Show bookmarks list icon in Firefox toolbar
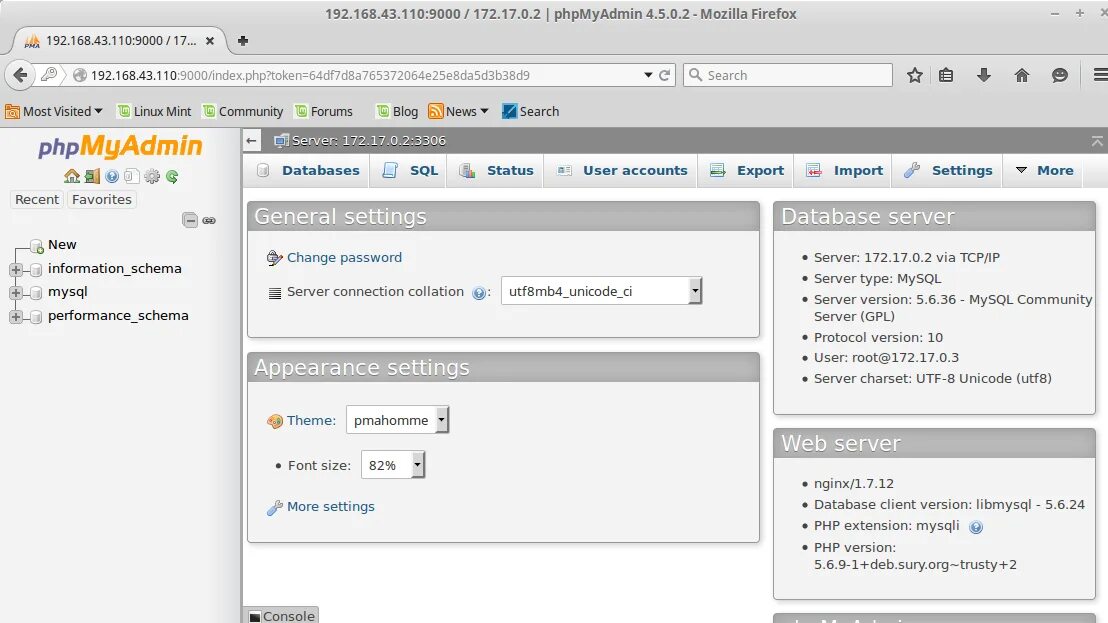 (946, 75)
